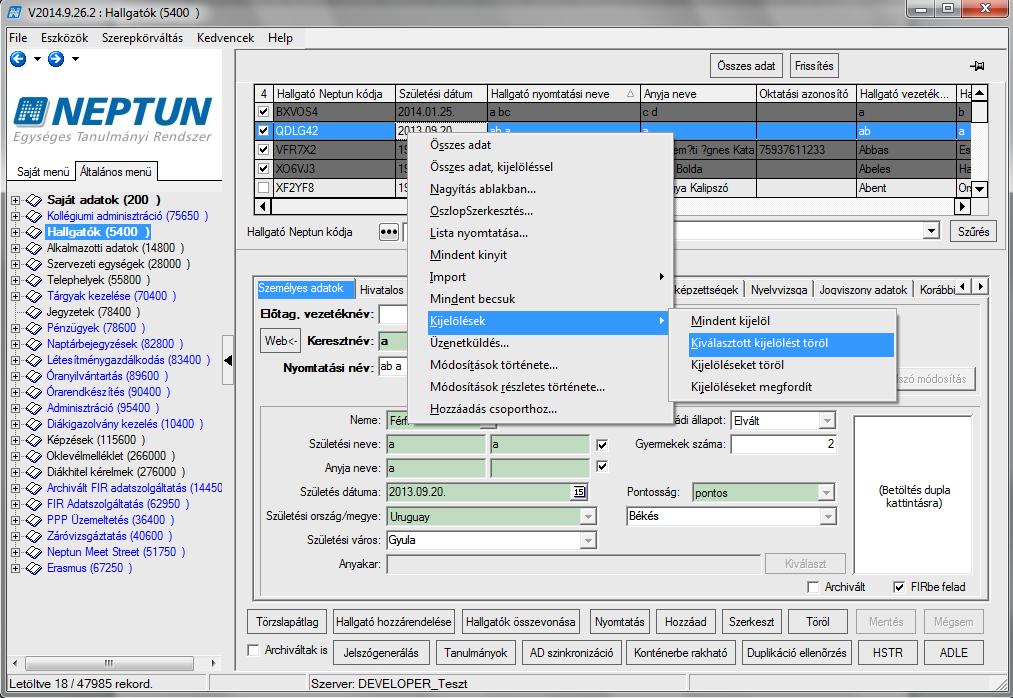Toggle the checkbox beside Születési neve
The height and width of the screenshot is (698, 1013).
(602, 445)
